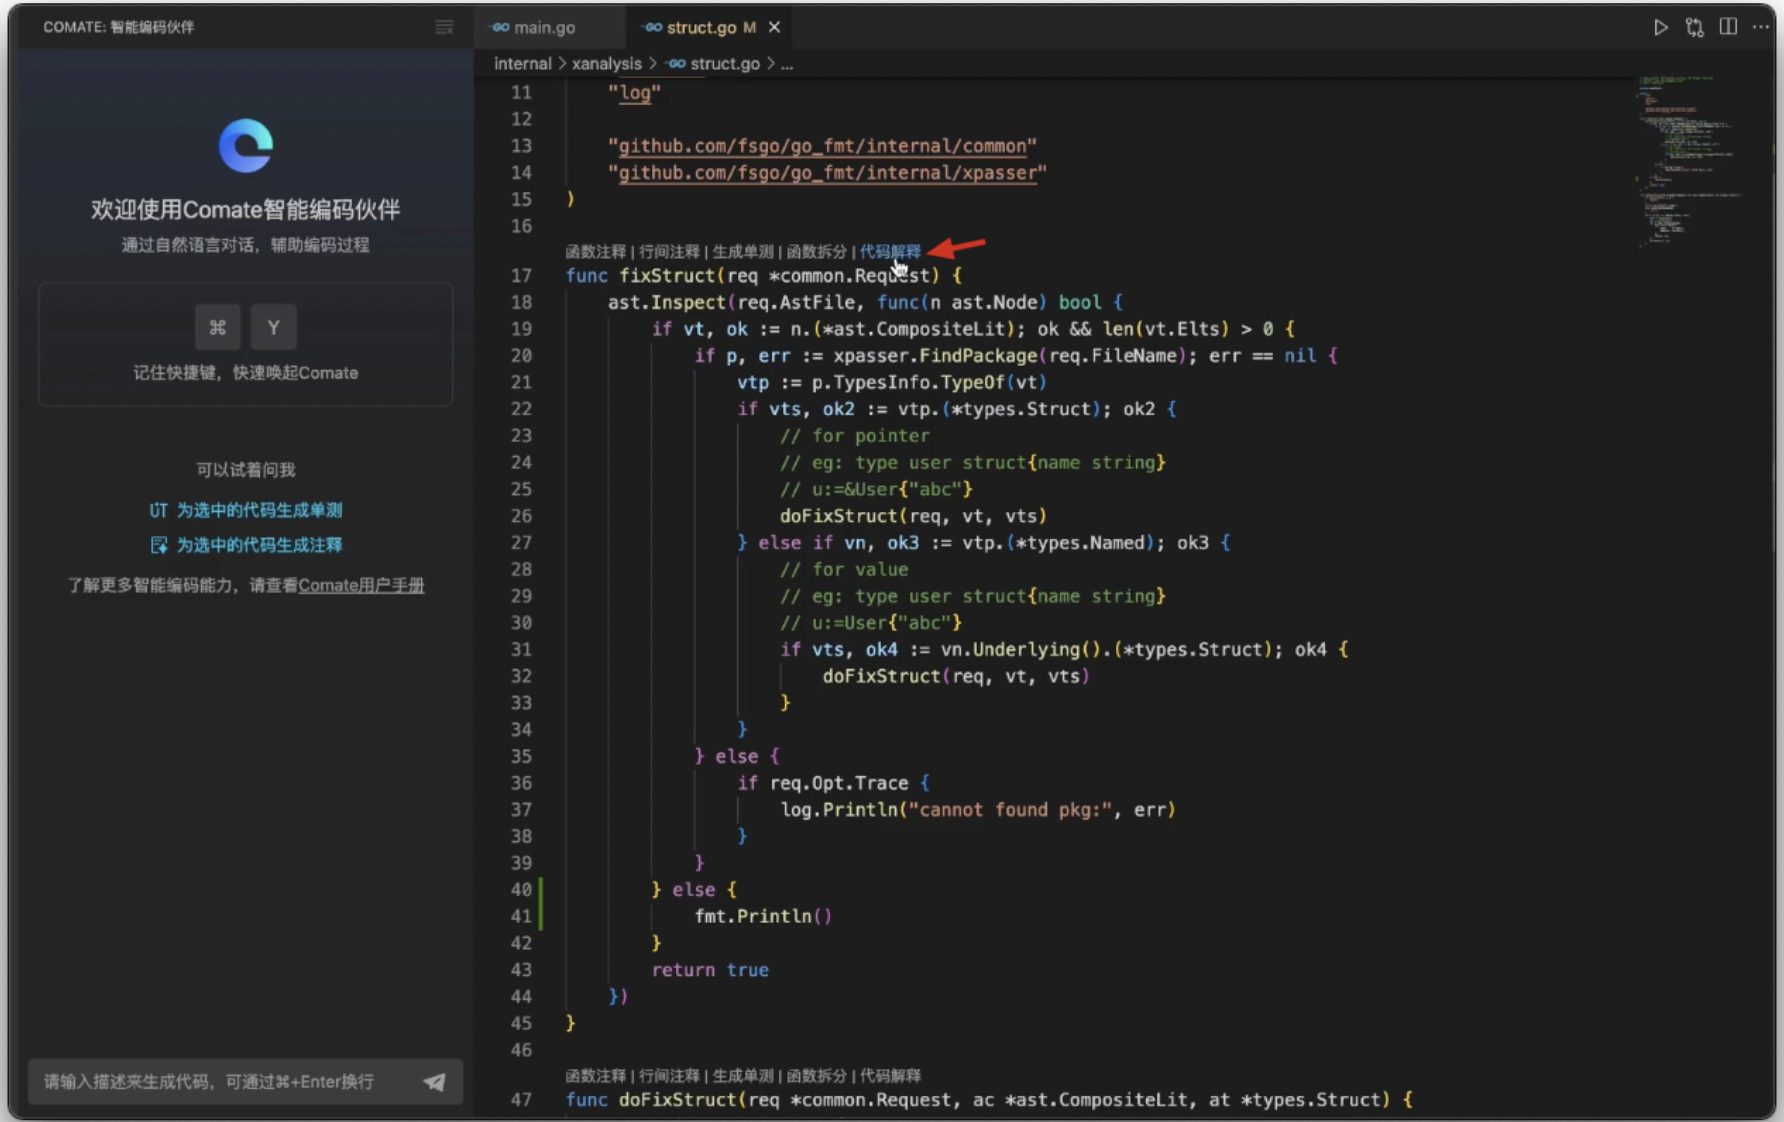This screenshot has width=1784, height=1122.
Task: Click the Comate logo
Action: pos(246,146)
